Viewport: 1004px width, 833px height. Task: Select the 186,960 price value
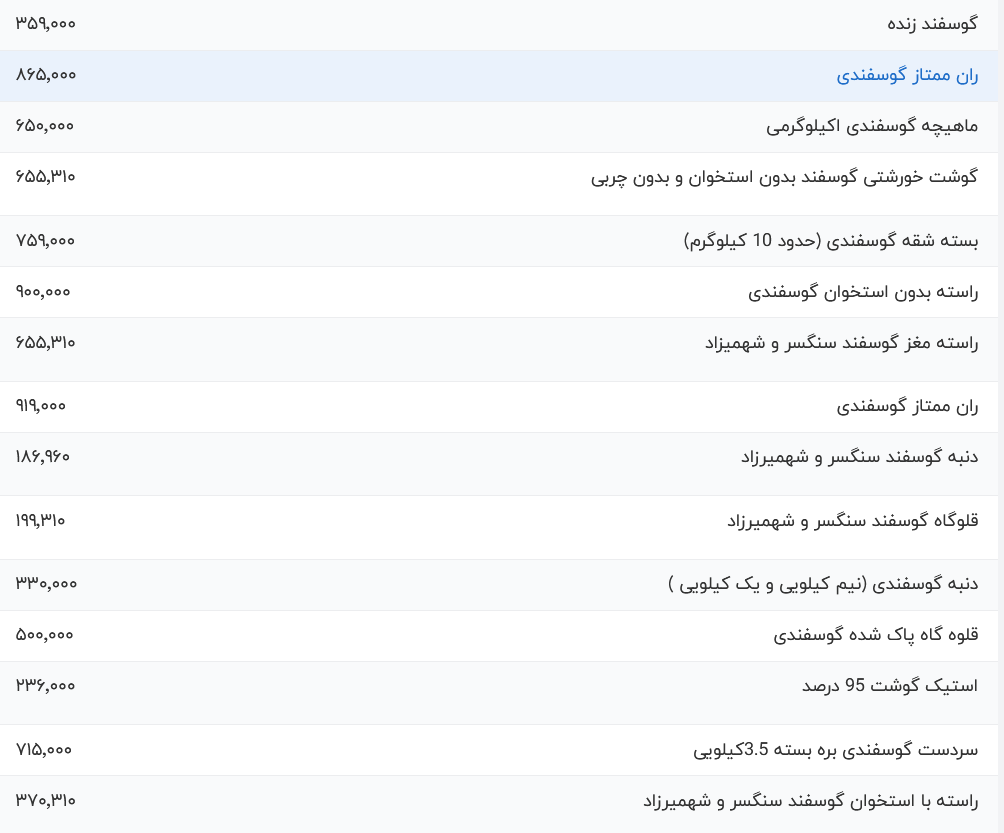[43, 456]
